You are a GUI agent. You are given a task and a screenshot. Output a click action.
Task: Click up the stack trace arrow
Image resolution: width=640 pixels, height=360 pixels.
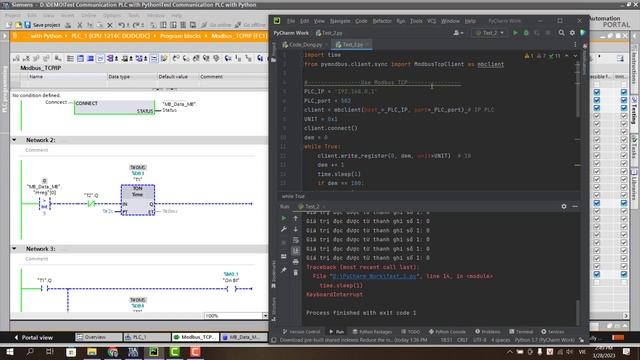(296, 218)
